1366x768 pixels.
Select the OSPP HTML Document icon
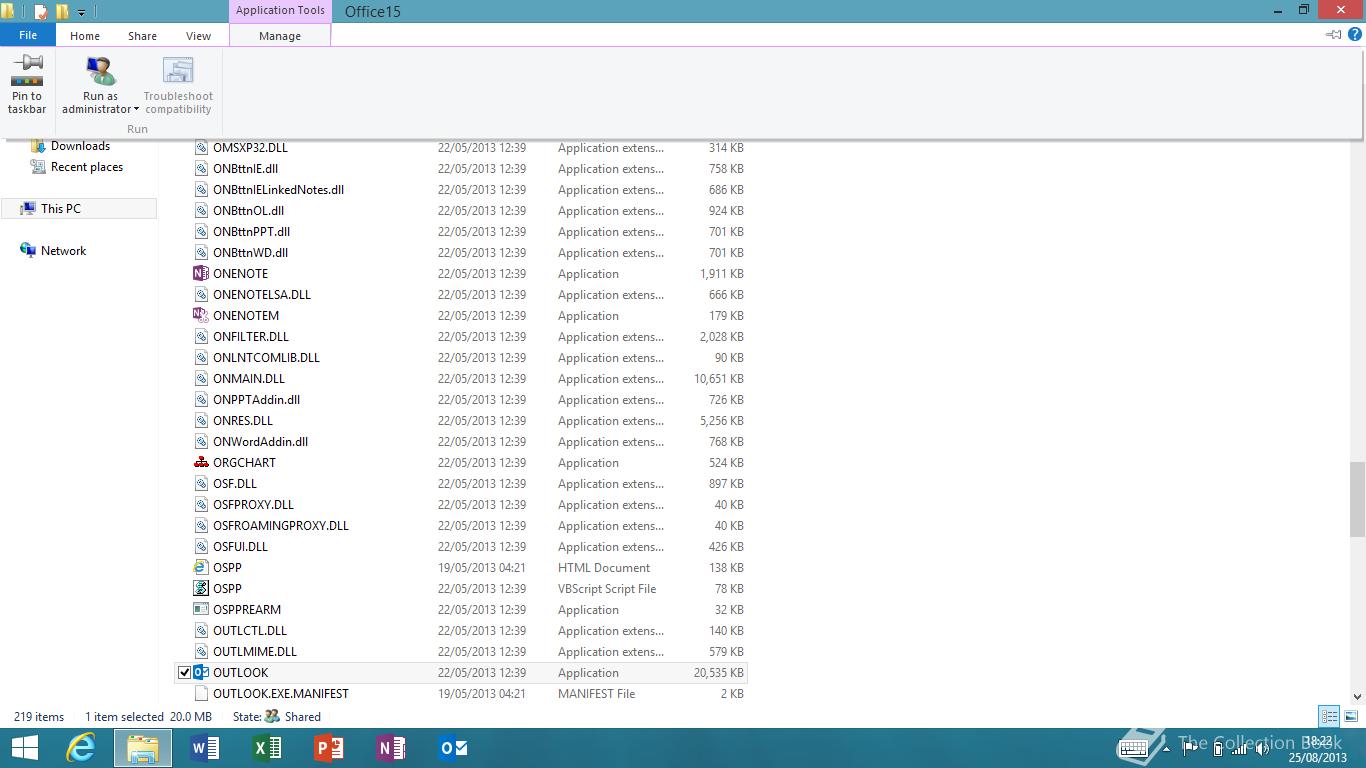[200, 567]
